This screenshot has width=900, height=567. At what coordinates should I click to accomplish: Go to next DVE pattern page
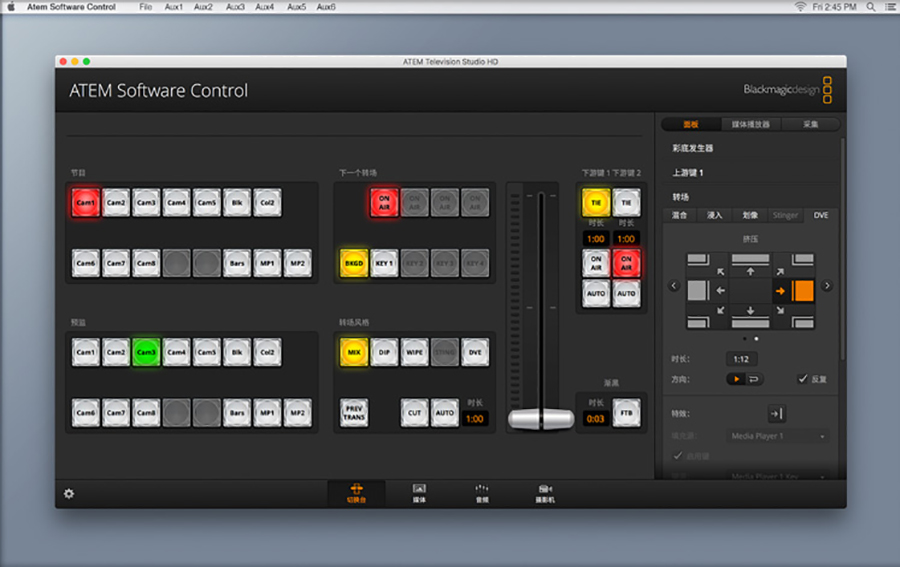click(x=827, y=285)
